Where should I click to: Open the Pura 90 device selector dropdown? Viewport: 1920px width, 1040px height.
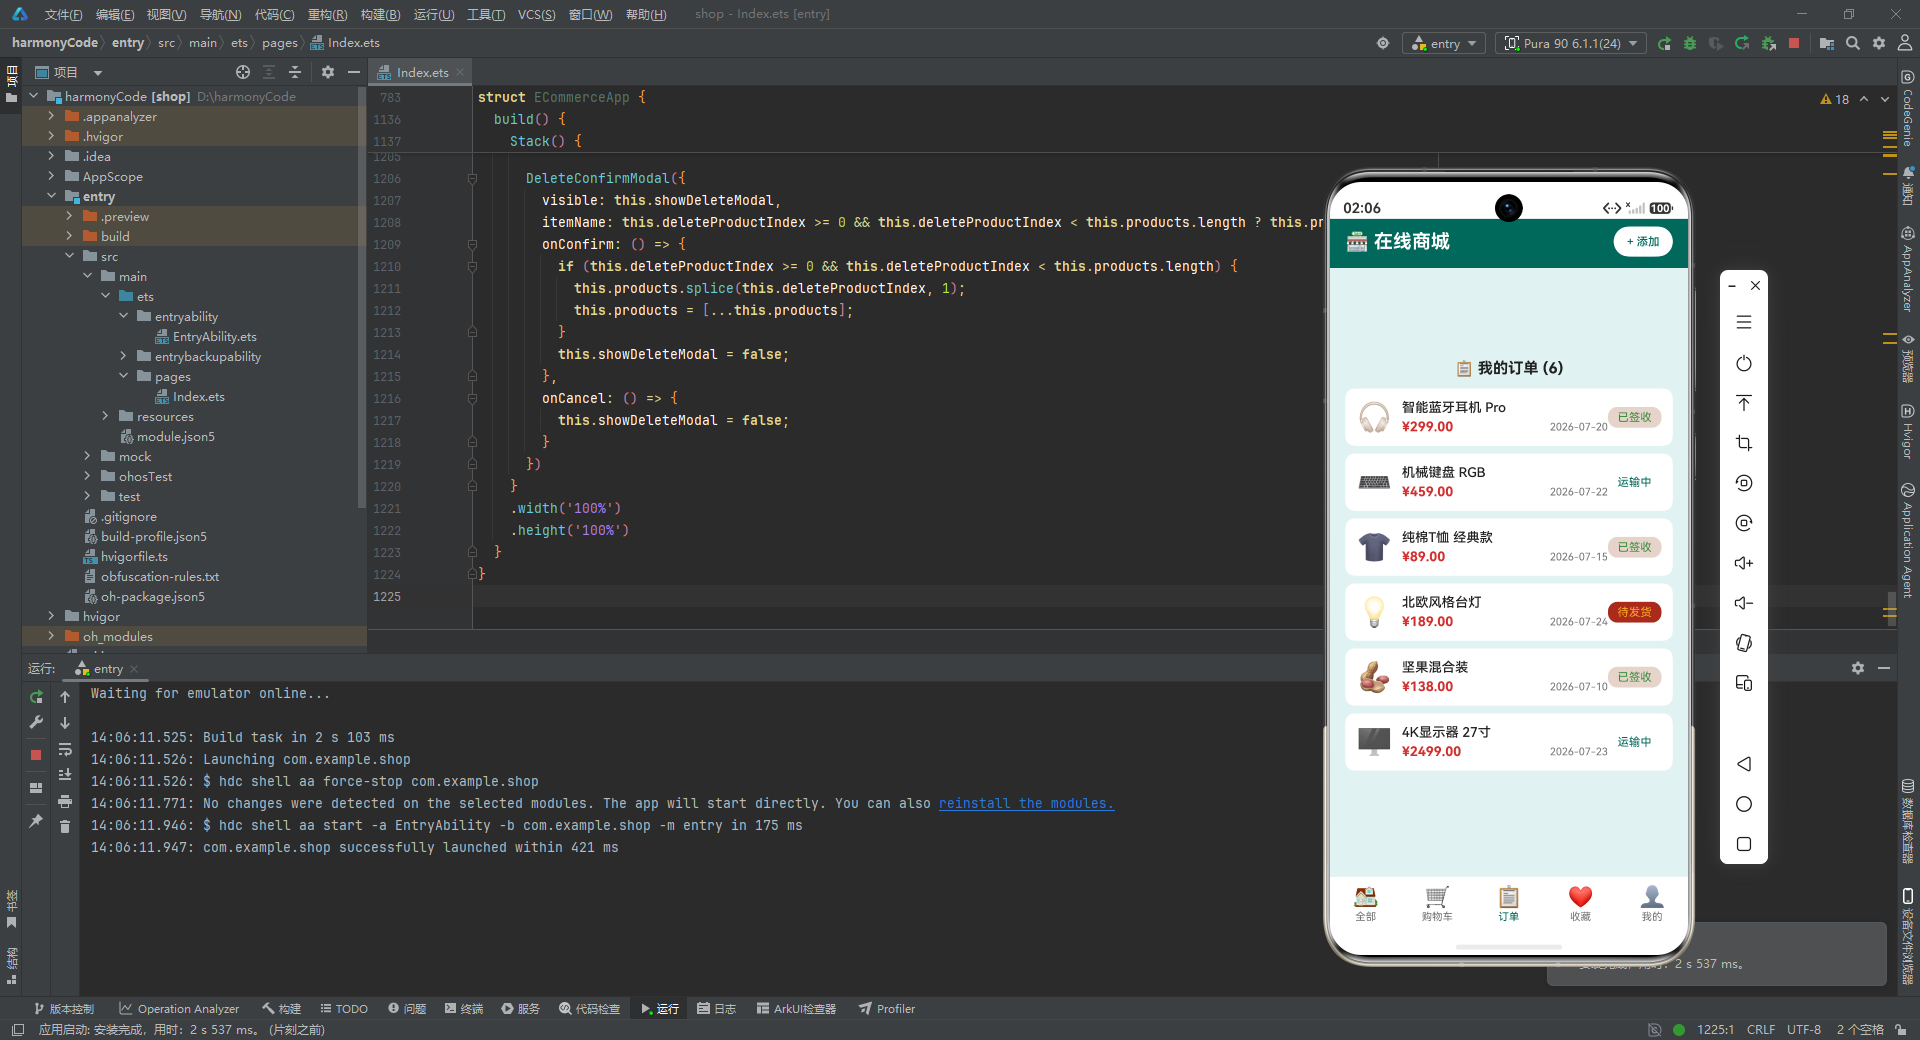click(1571, 44)
